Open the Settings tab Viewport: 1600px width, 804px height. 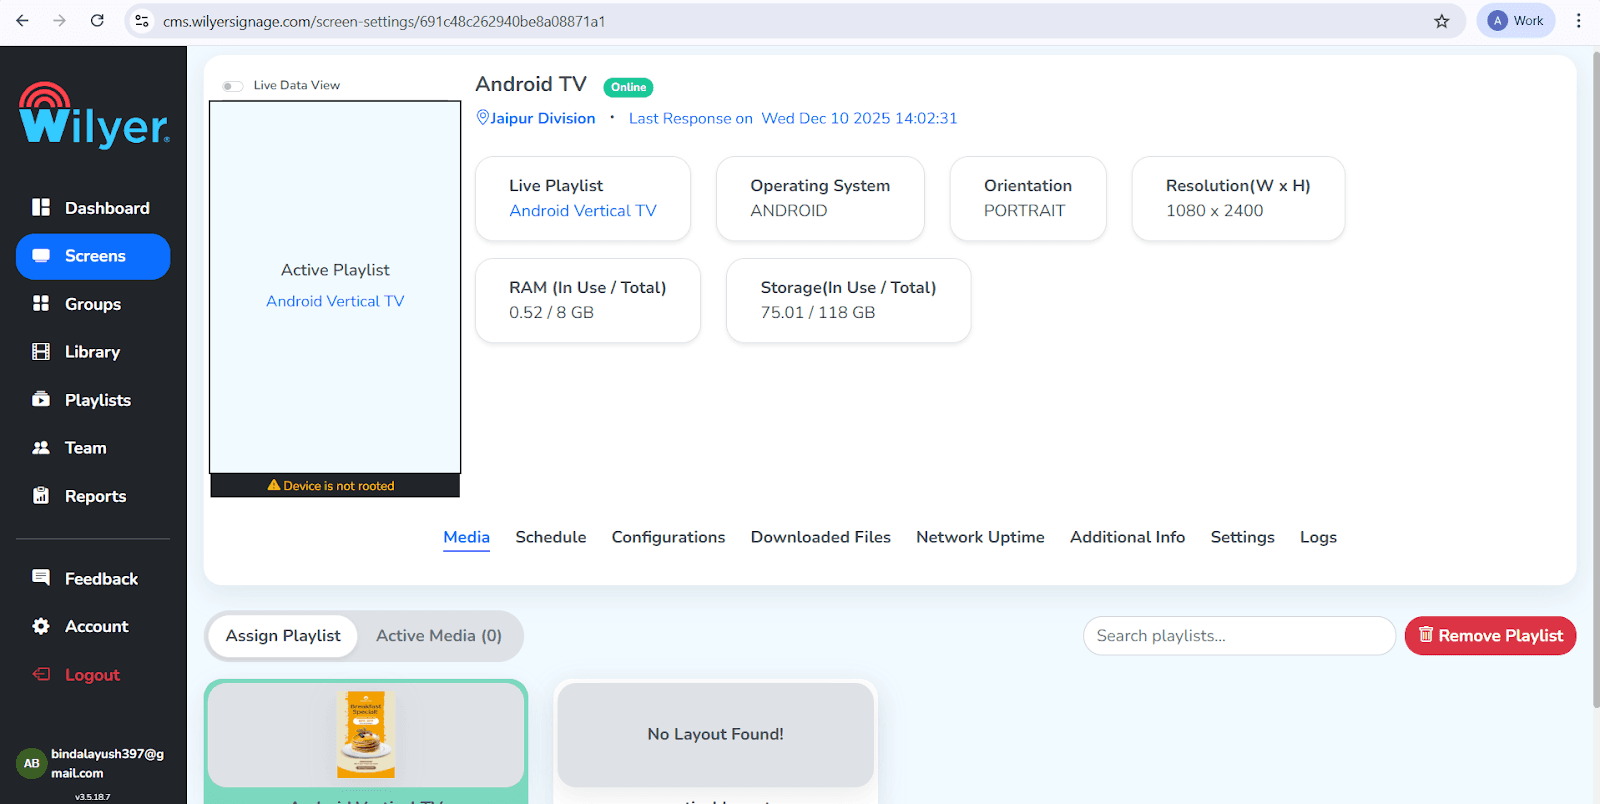click(1242, 537)
